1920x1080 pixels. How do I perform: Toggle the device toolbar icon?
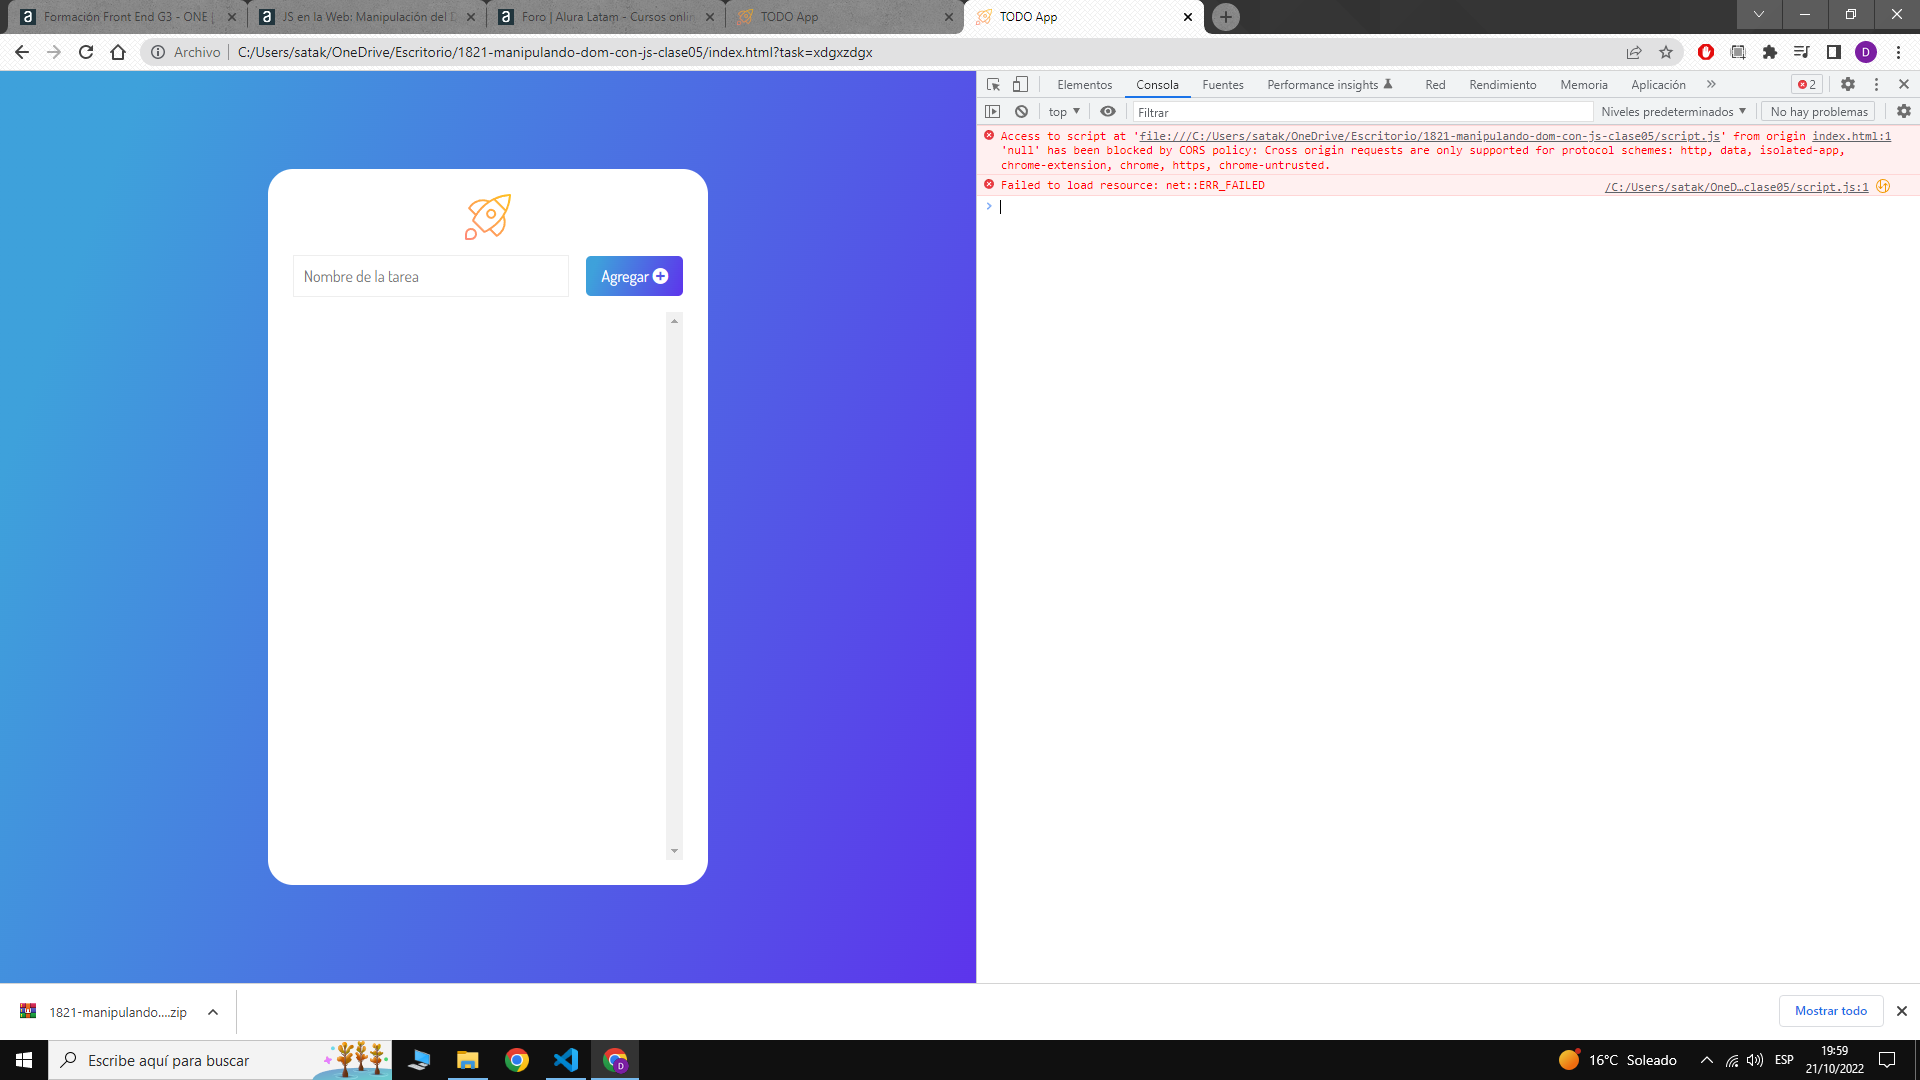click(x=1020, y=85)
